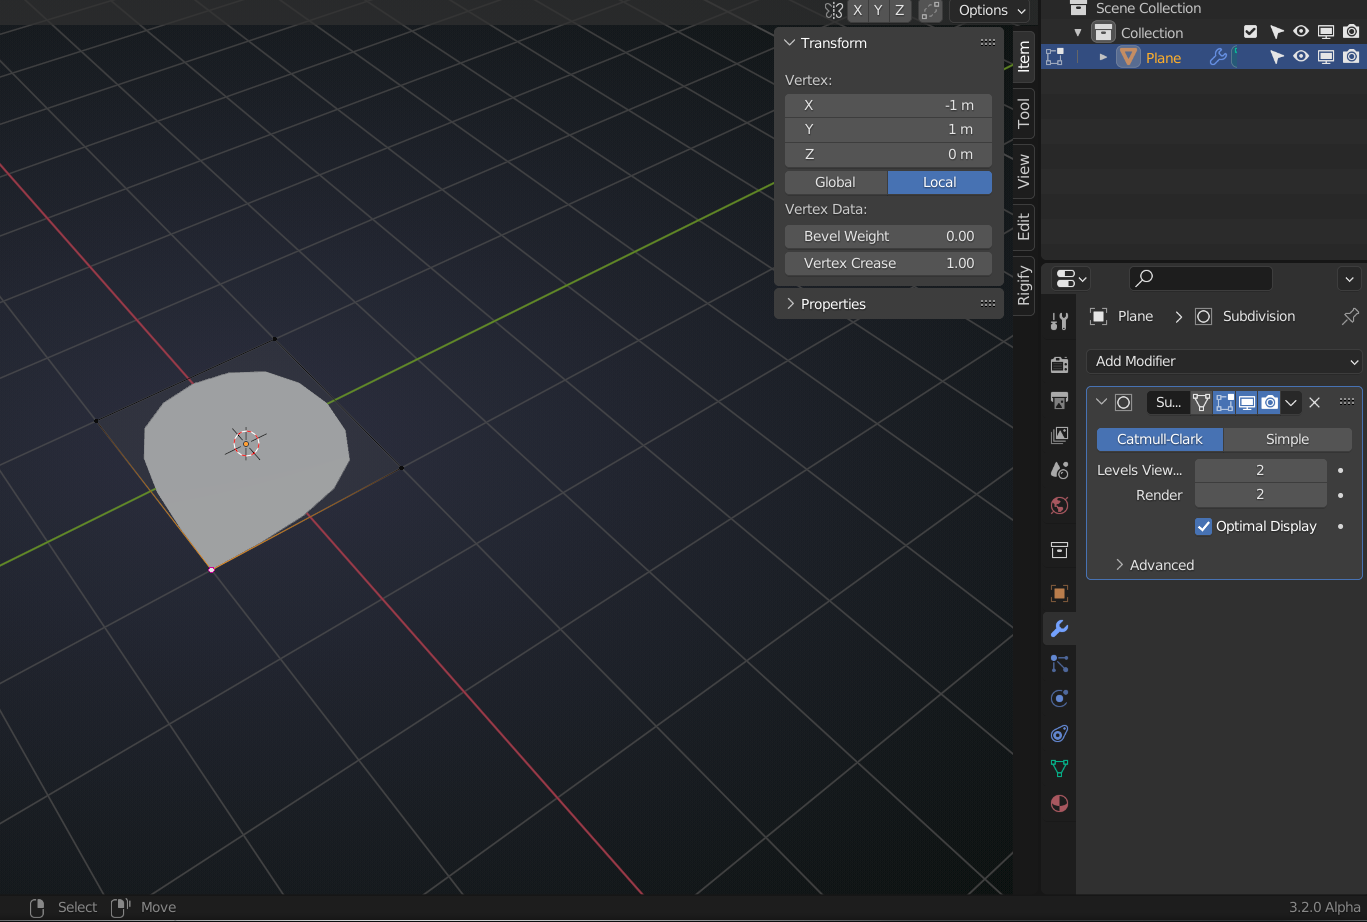Open the Scene properties tab icon
This screenshot has height=922, width=1367.
(1059, 470)
